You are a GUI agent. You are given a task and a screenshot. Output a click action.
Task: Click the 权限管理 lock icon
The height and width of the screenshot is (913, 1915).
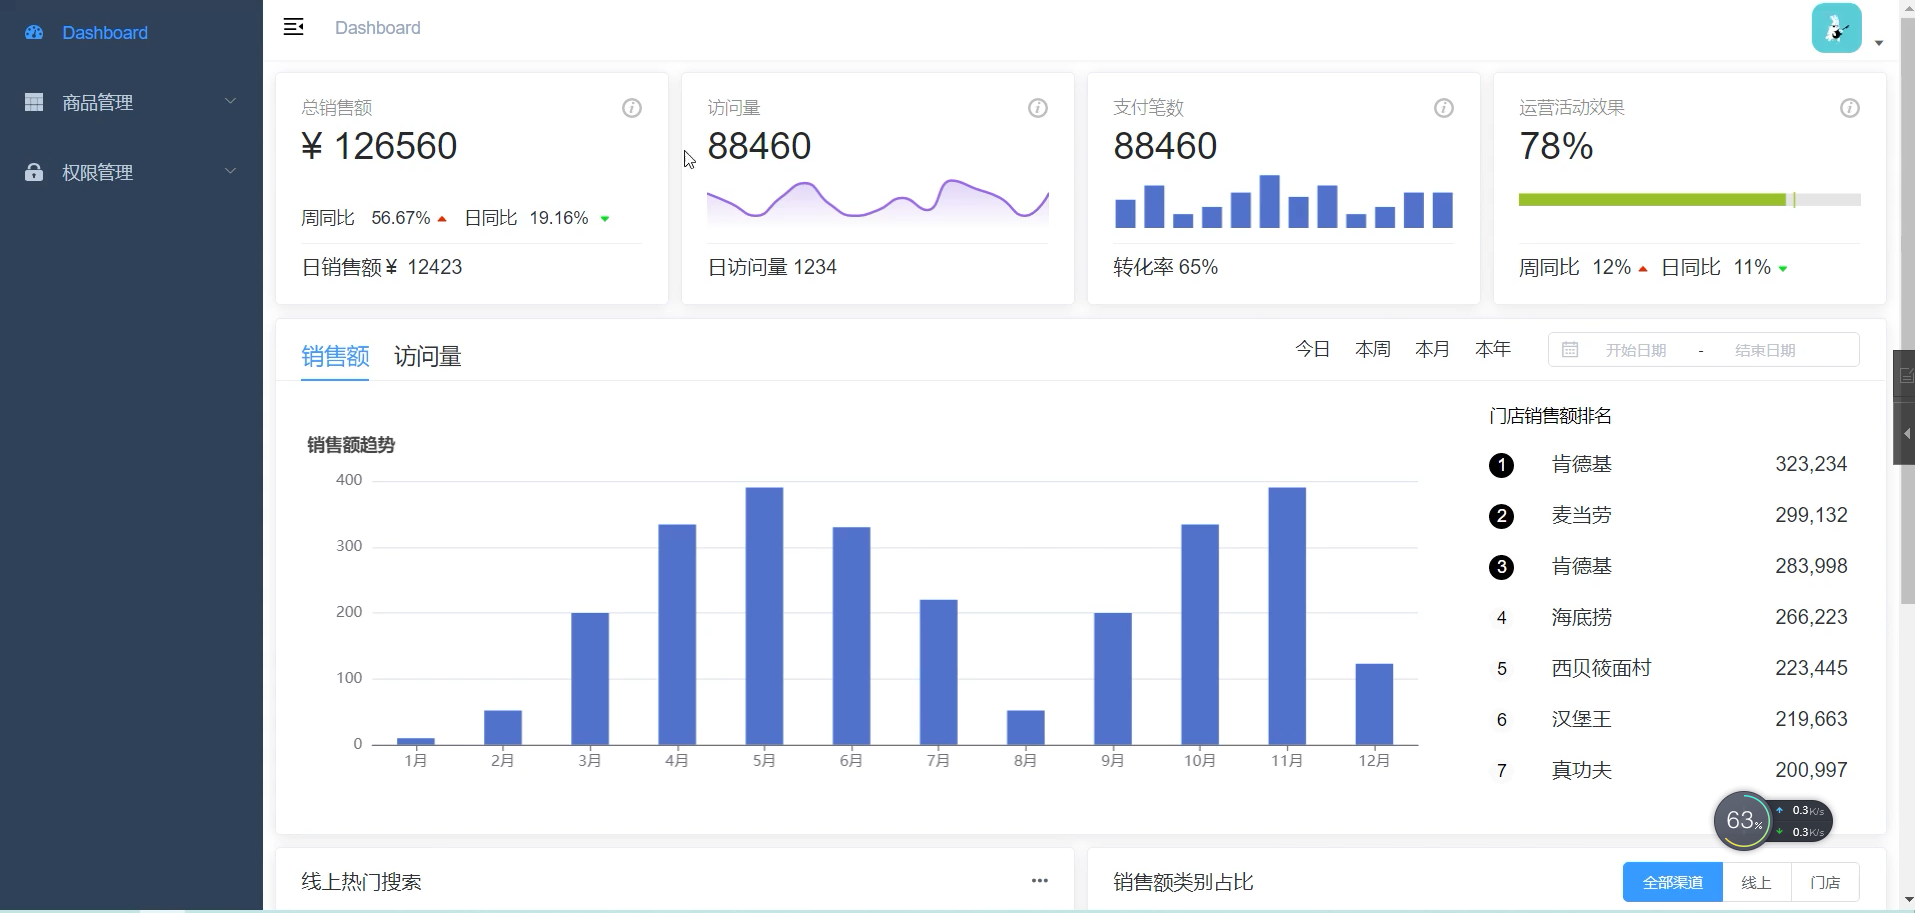click(34, 172)
